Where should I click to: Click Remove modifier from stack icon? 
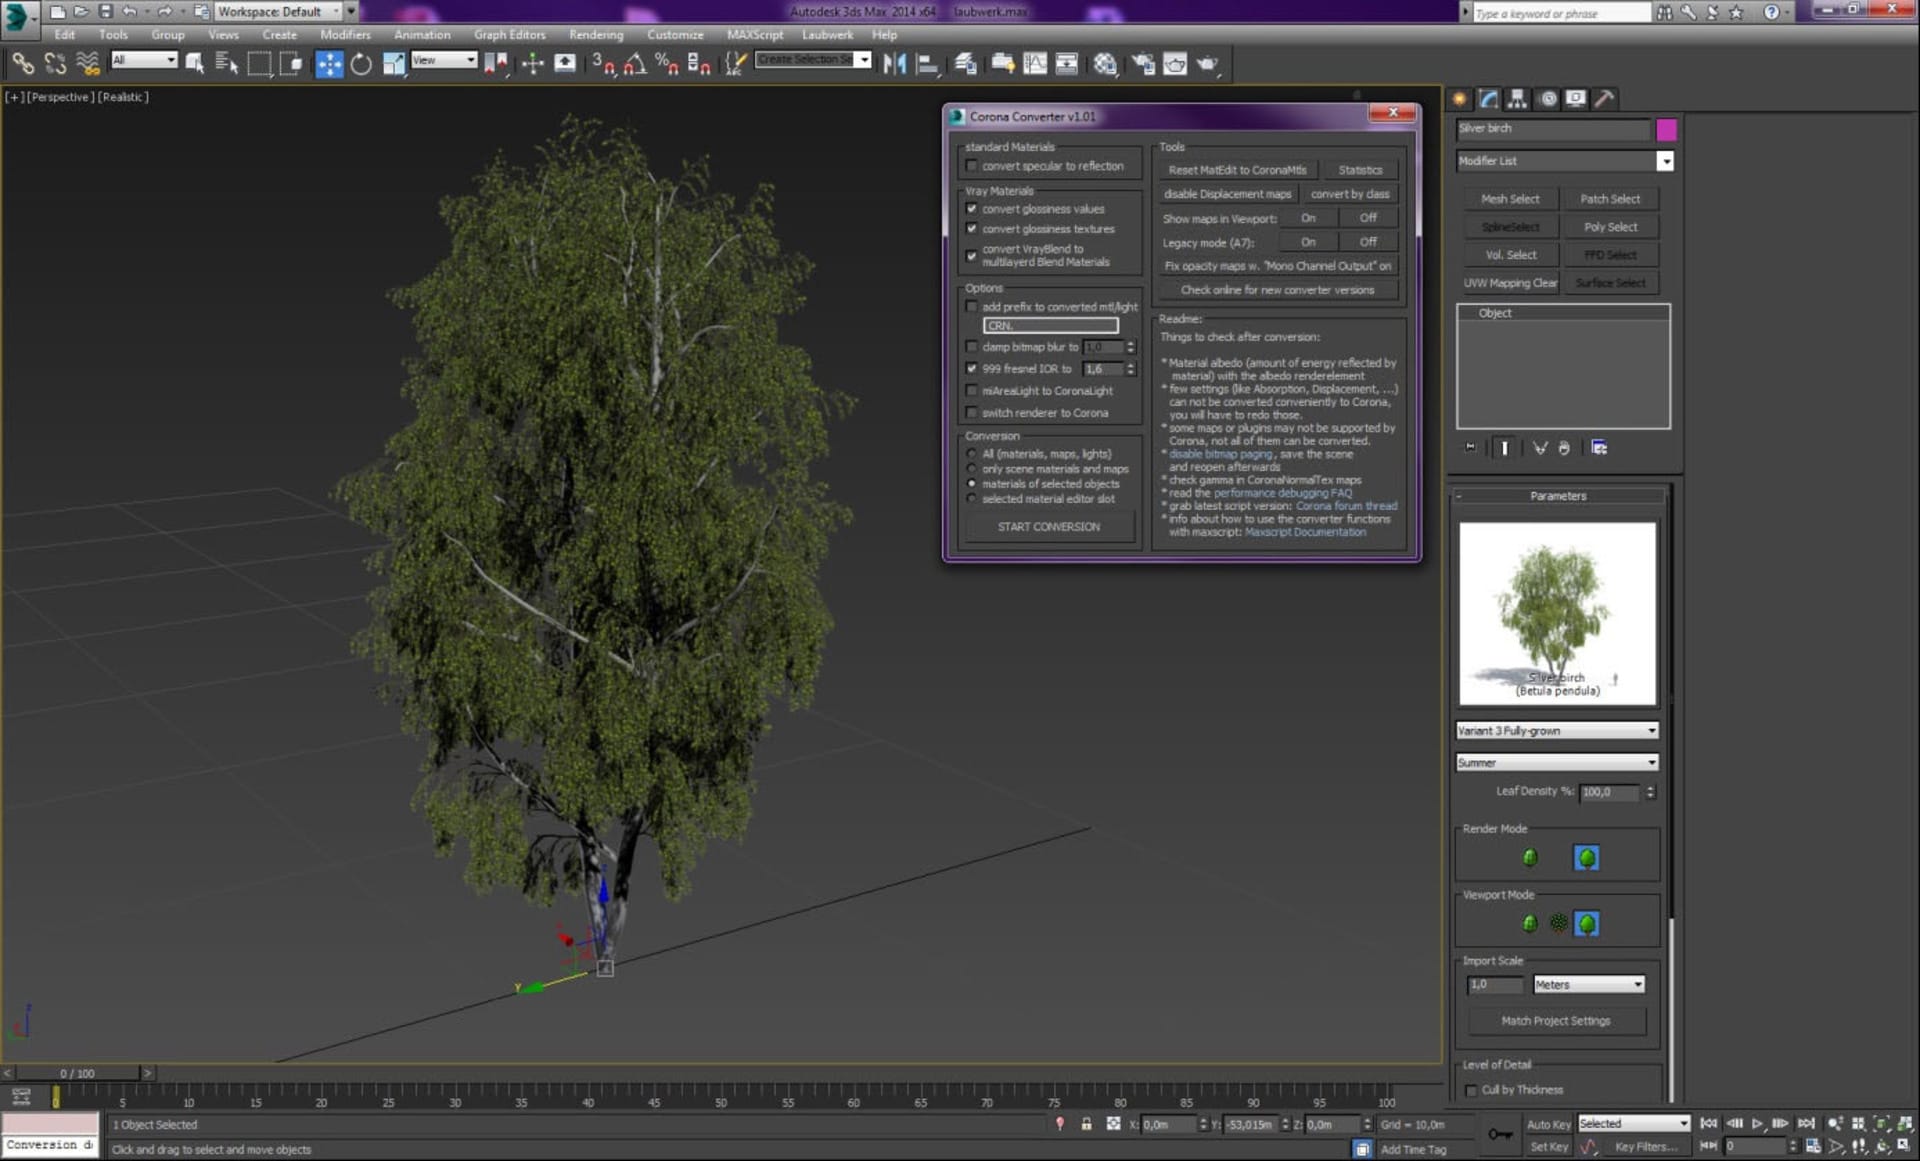coord(1564,448)
